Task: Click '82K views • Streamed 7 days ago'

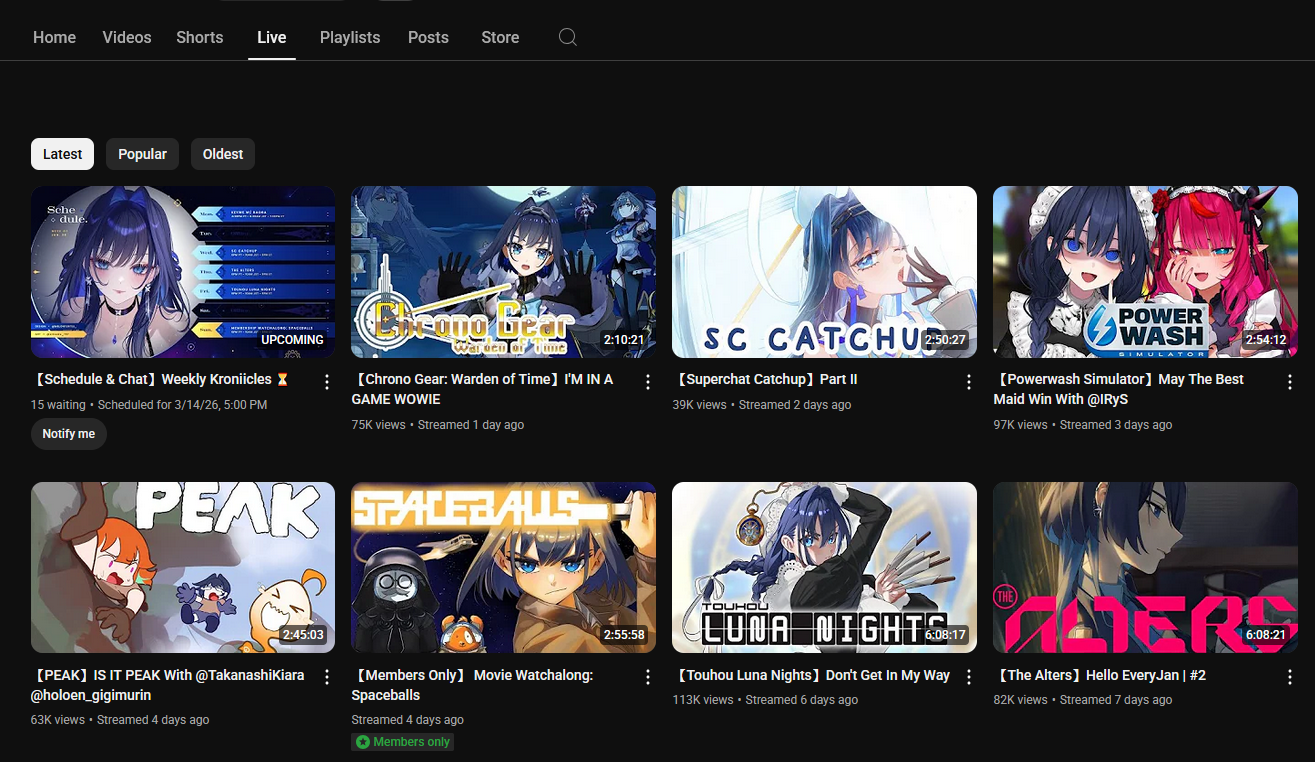Action: (x=1083, y=700)
